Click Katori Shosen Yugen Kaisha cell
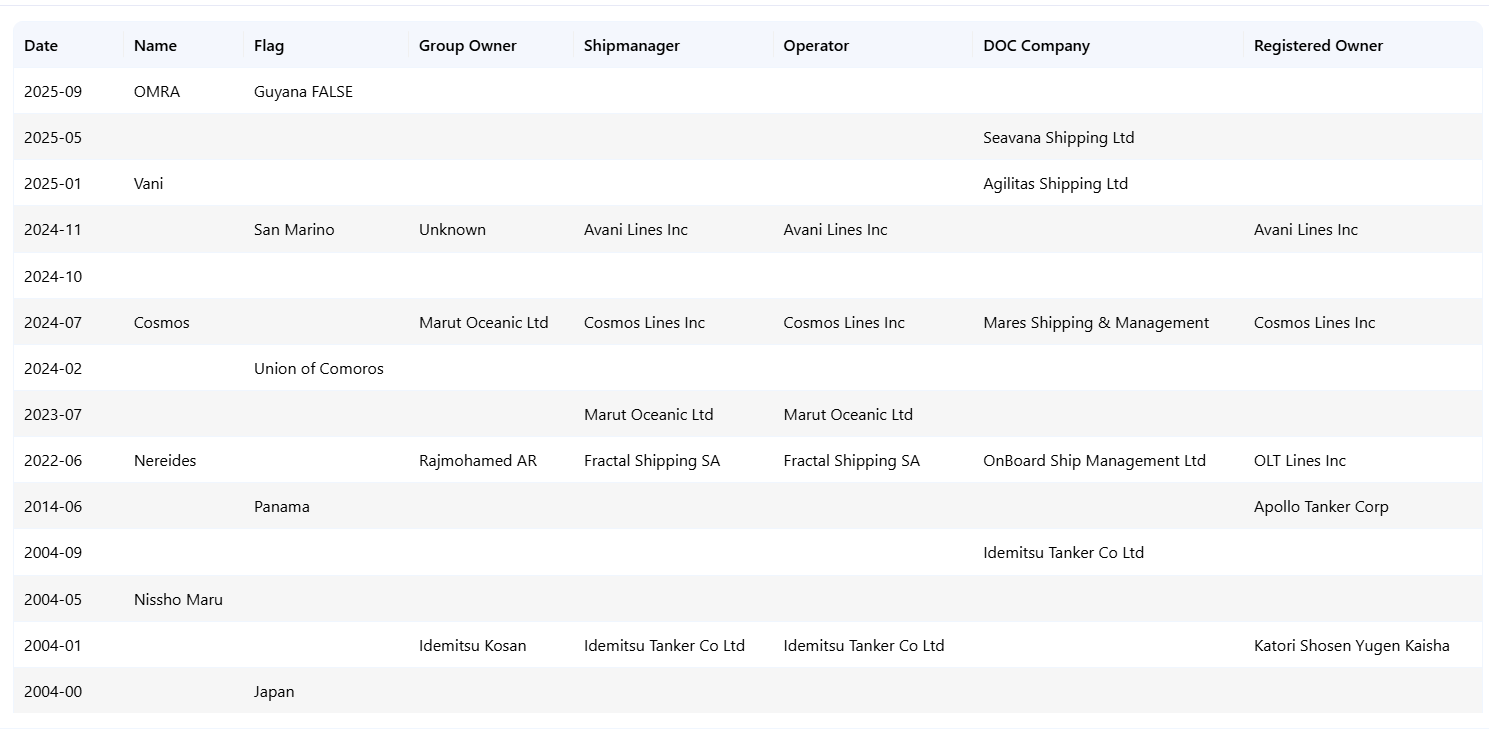Image resolution: width=1489 pixels, height=734 pixels. 1351,646
